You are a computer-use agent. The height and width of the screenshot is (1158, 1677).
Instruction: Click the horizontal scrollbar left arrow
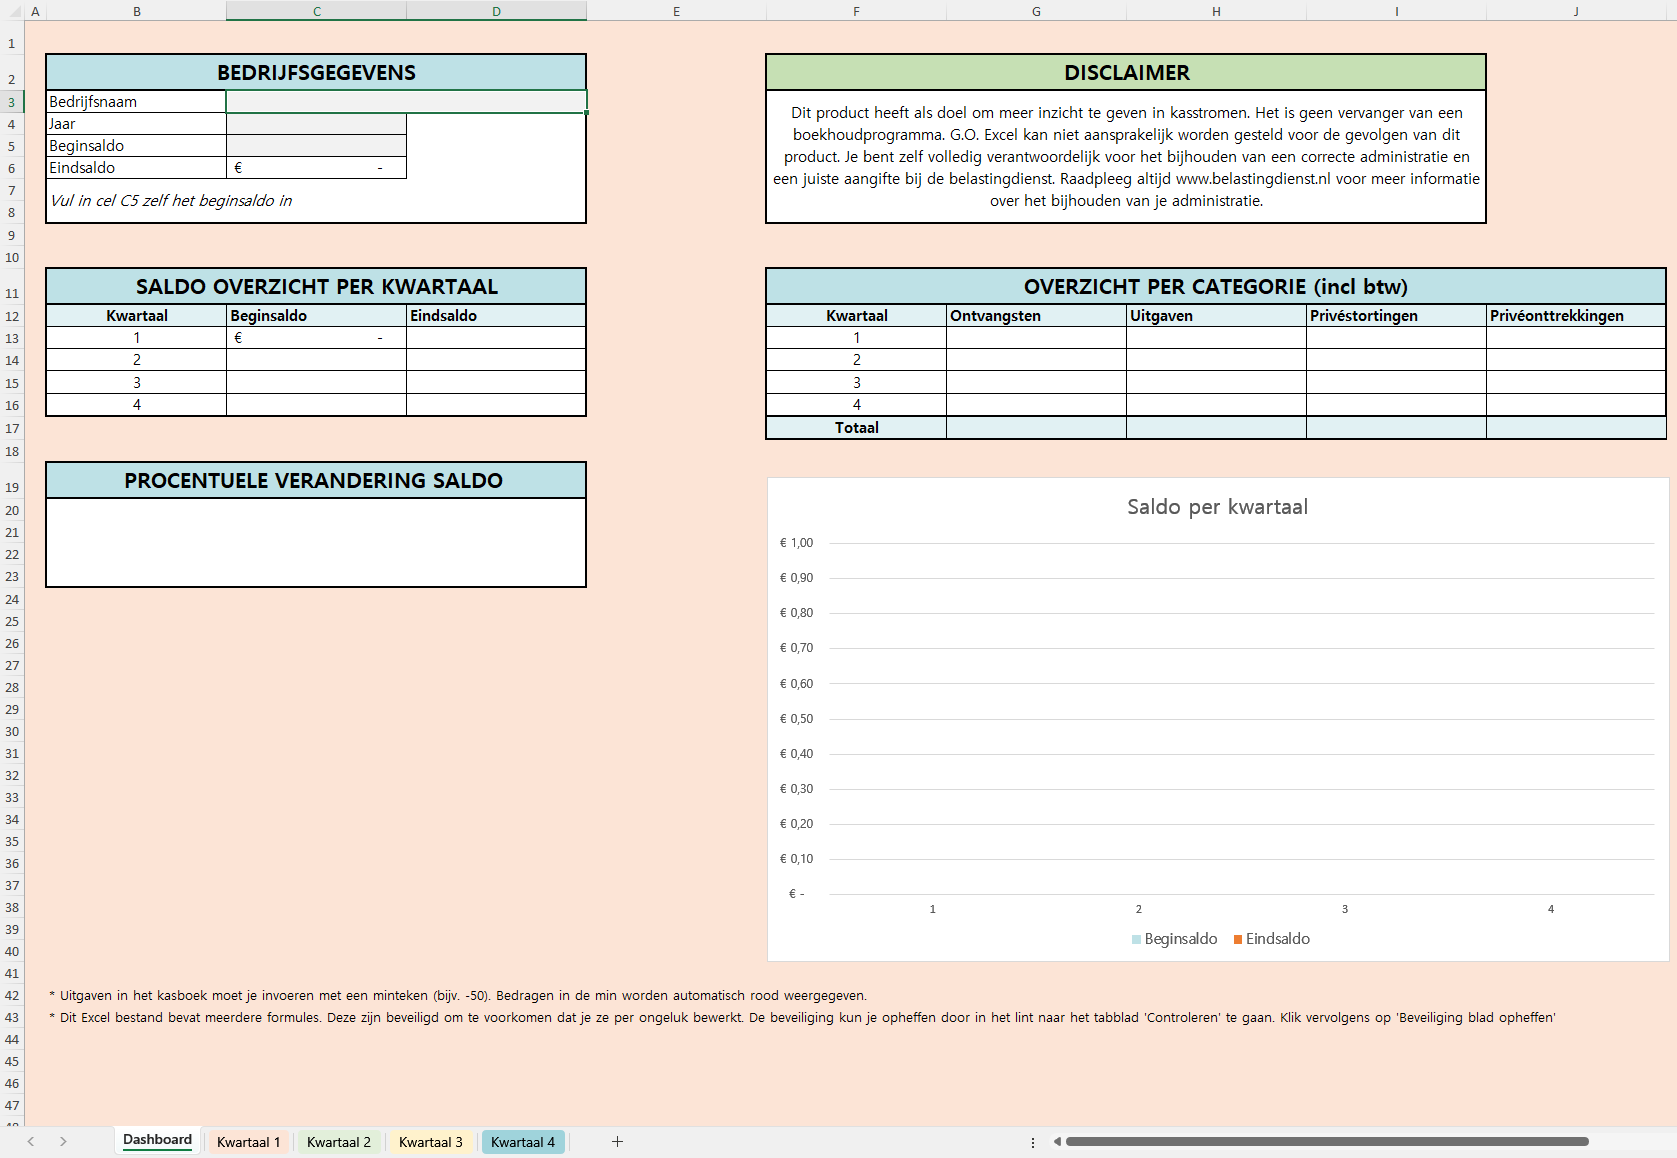click(x=1057, y=1141)
